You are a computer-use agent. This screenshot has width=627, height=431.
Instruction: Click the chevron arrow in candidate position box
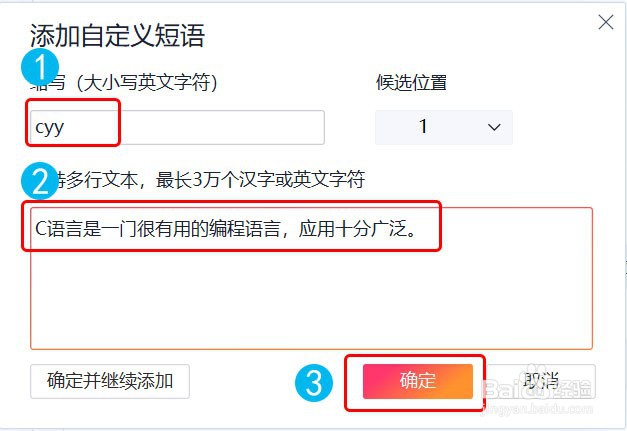pyautogui.click(x=492, y=127)
